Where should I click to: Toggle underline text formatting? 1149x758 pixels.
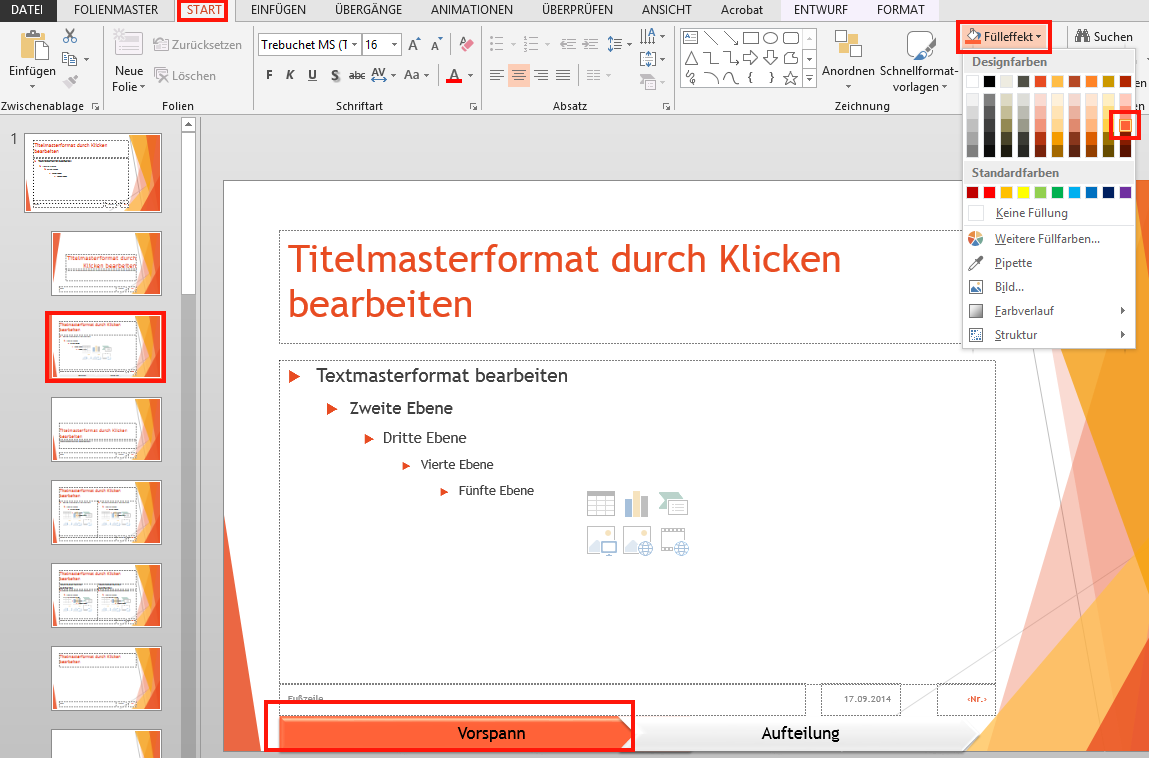point(312,76)
